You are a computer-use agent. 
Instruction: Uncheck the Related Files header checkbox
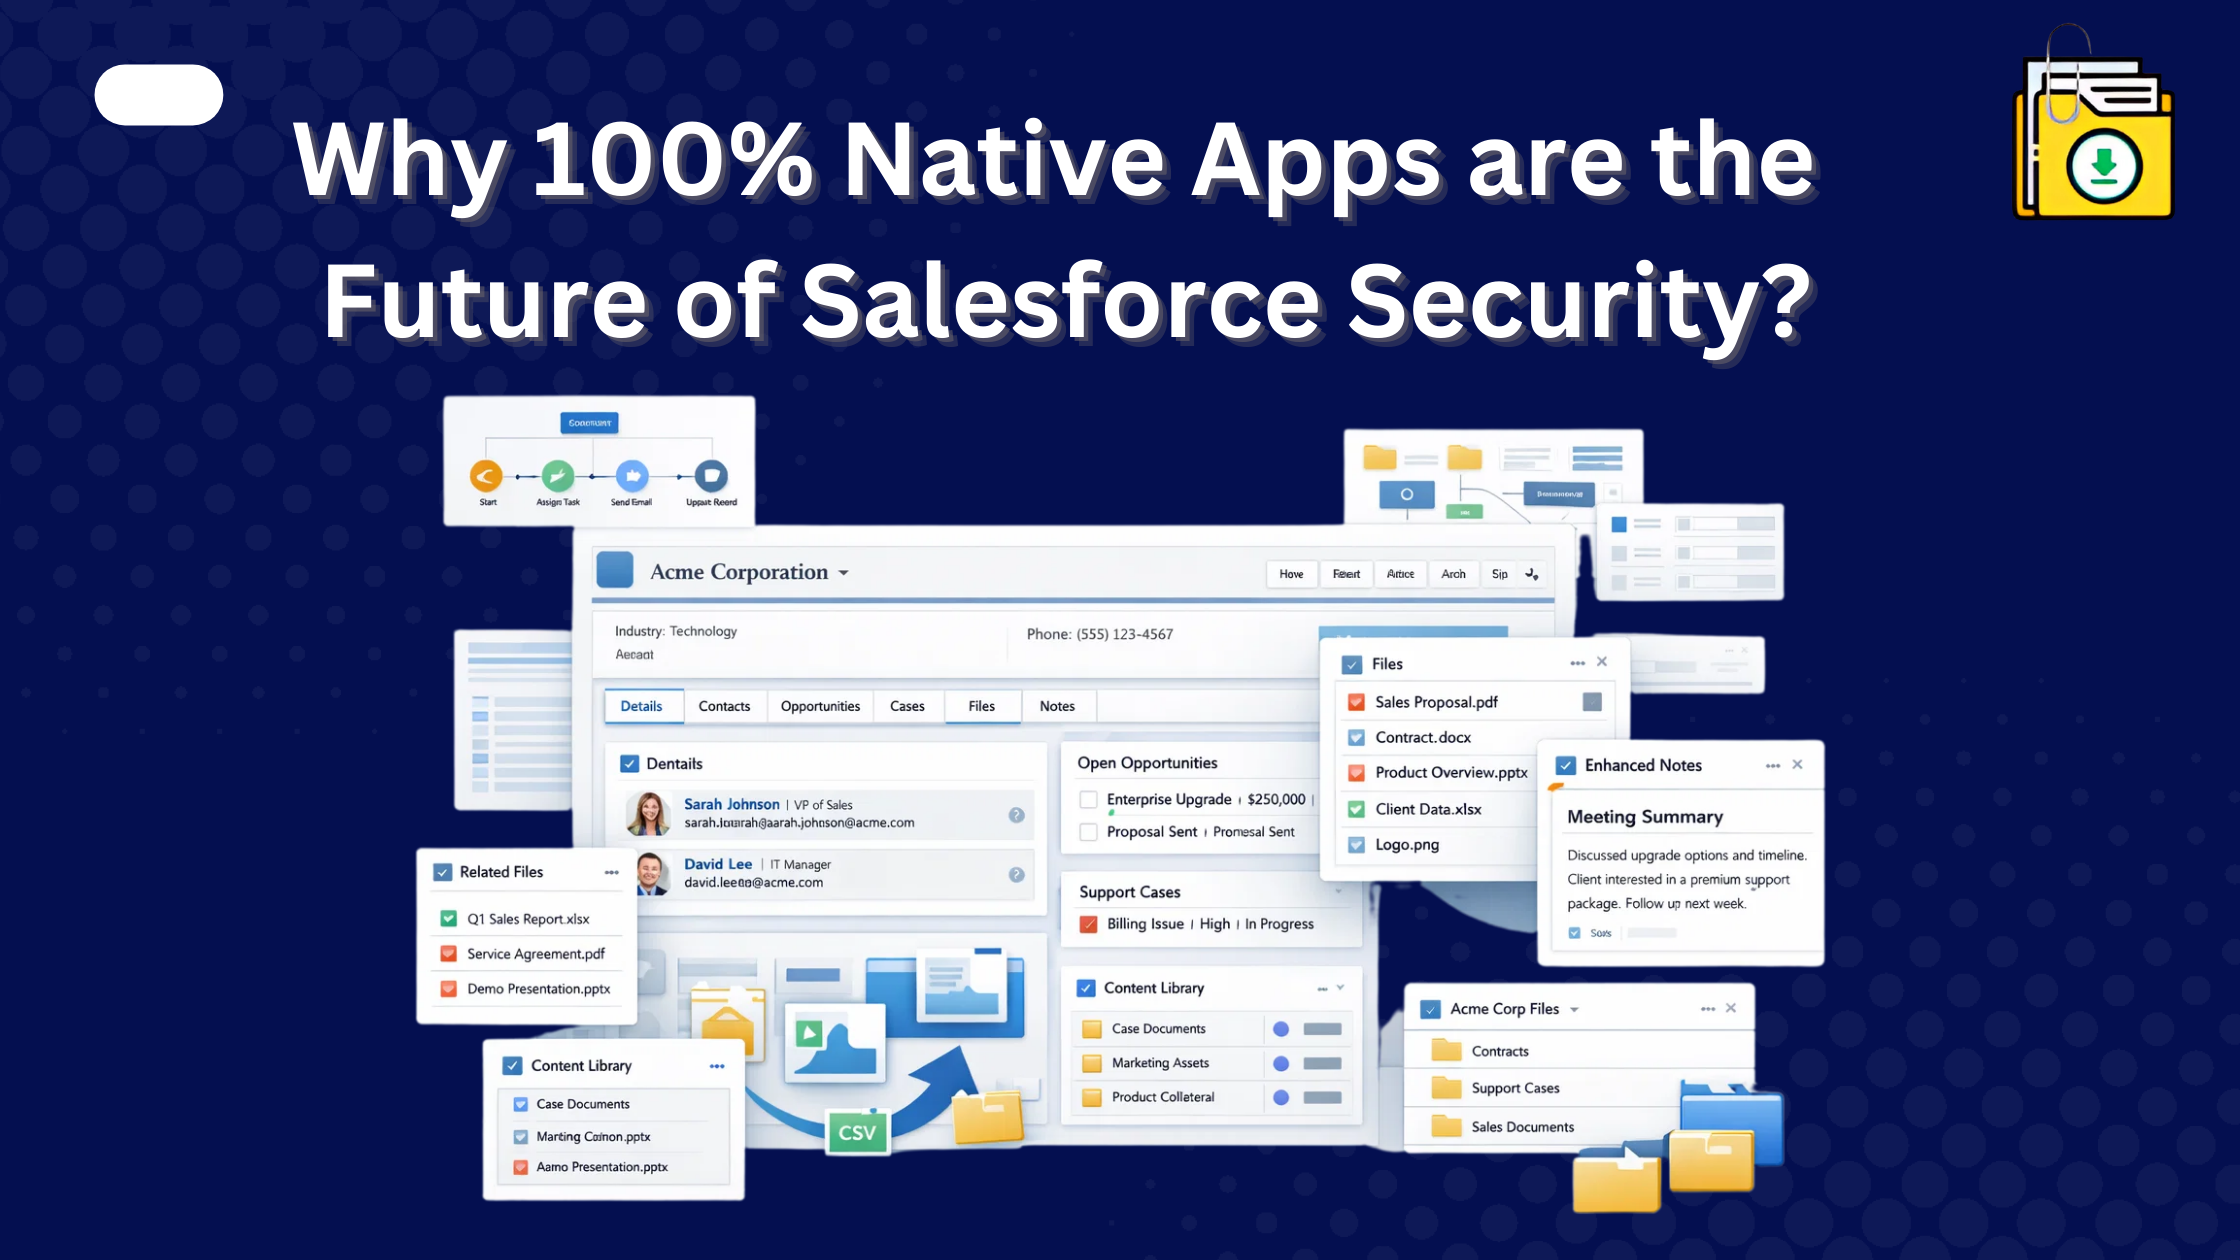[442, 872]
